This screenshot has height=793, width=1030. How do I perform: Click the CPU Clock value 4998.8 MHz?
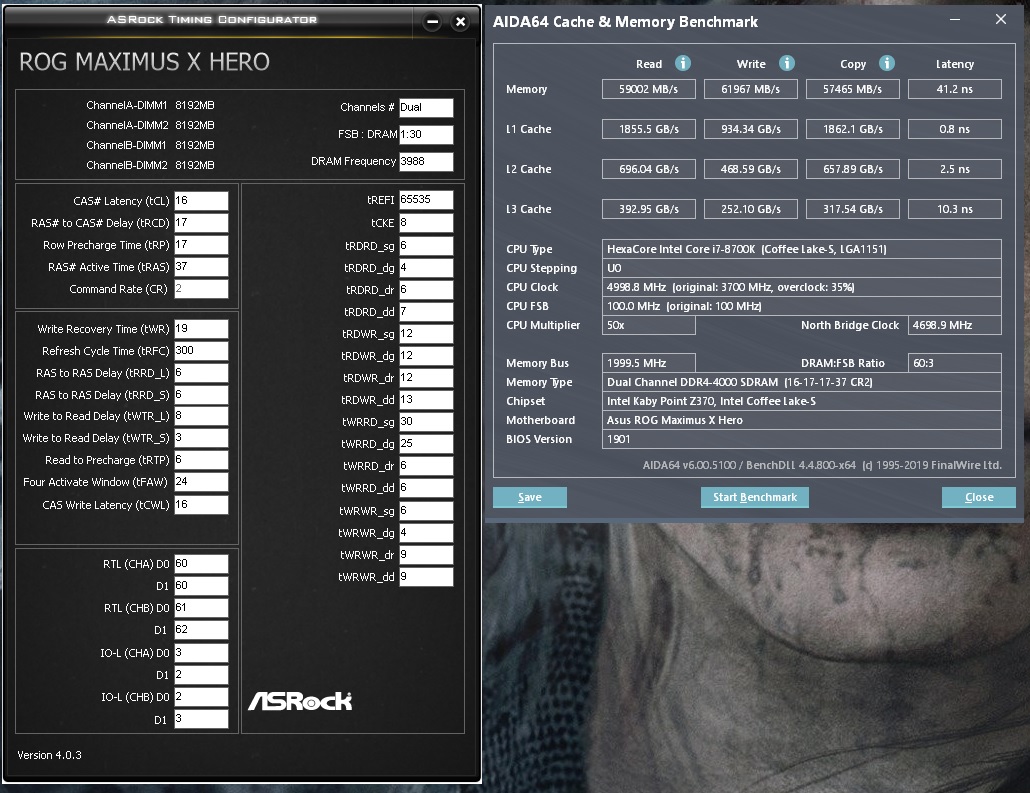tap(801, 287)
